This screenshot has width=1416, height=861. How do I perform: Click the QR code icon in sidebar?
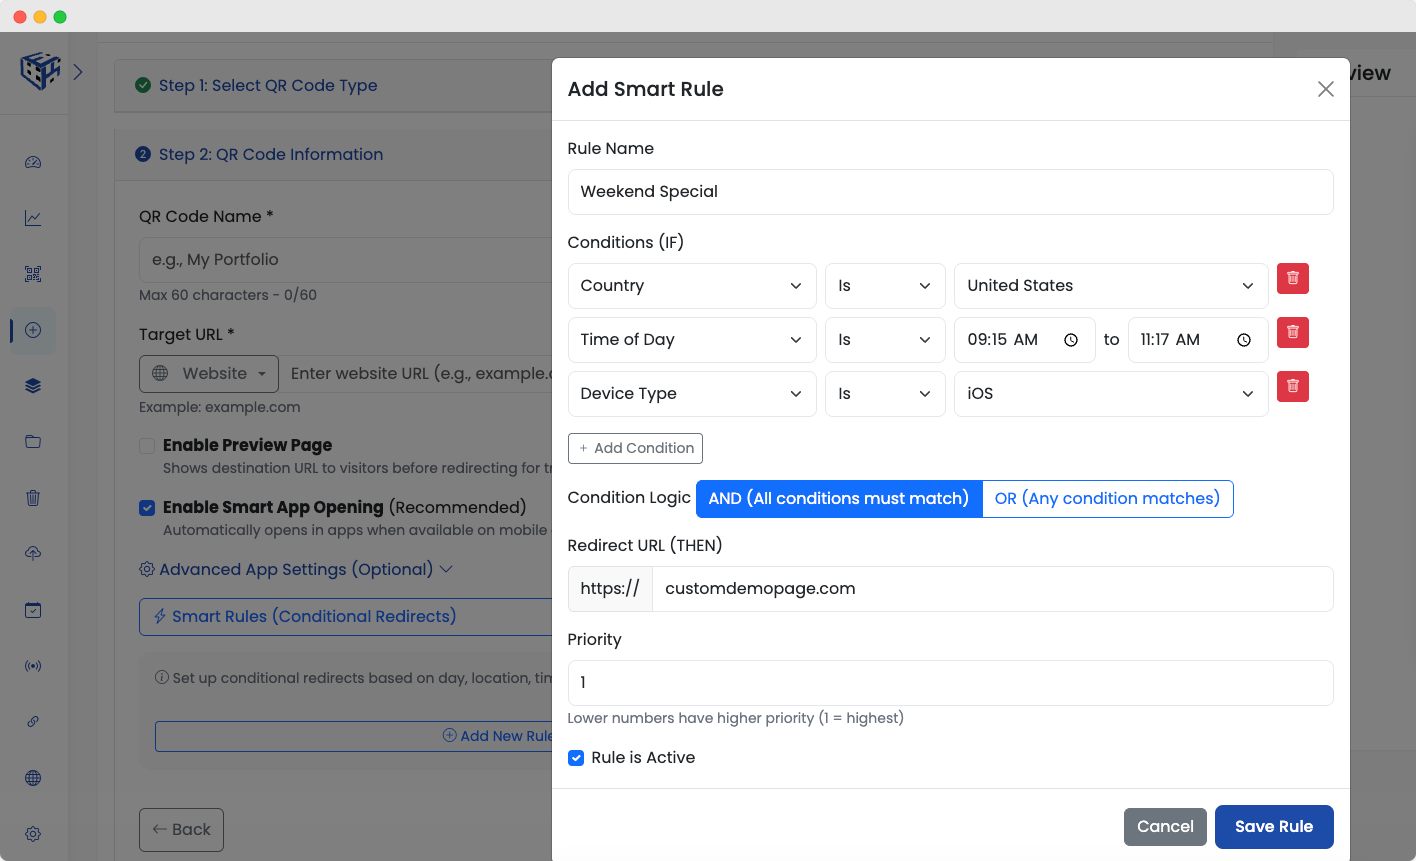click(x=33, y=274)
